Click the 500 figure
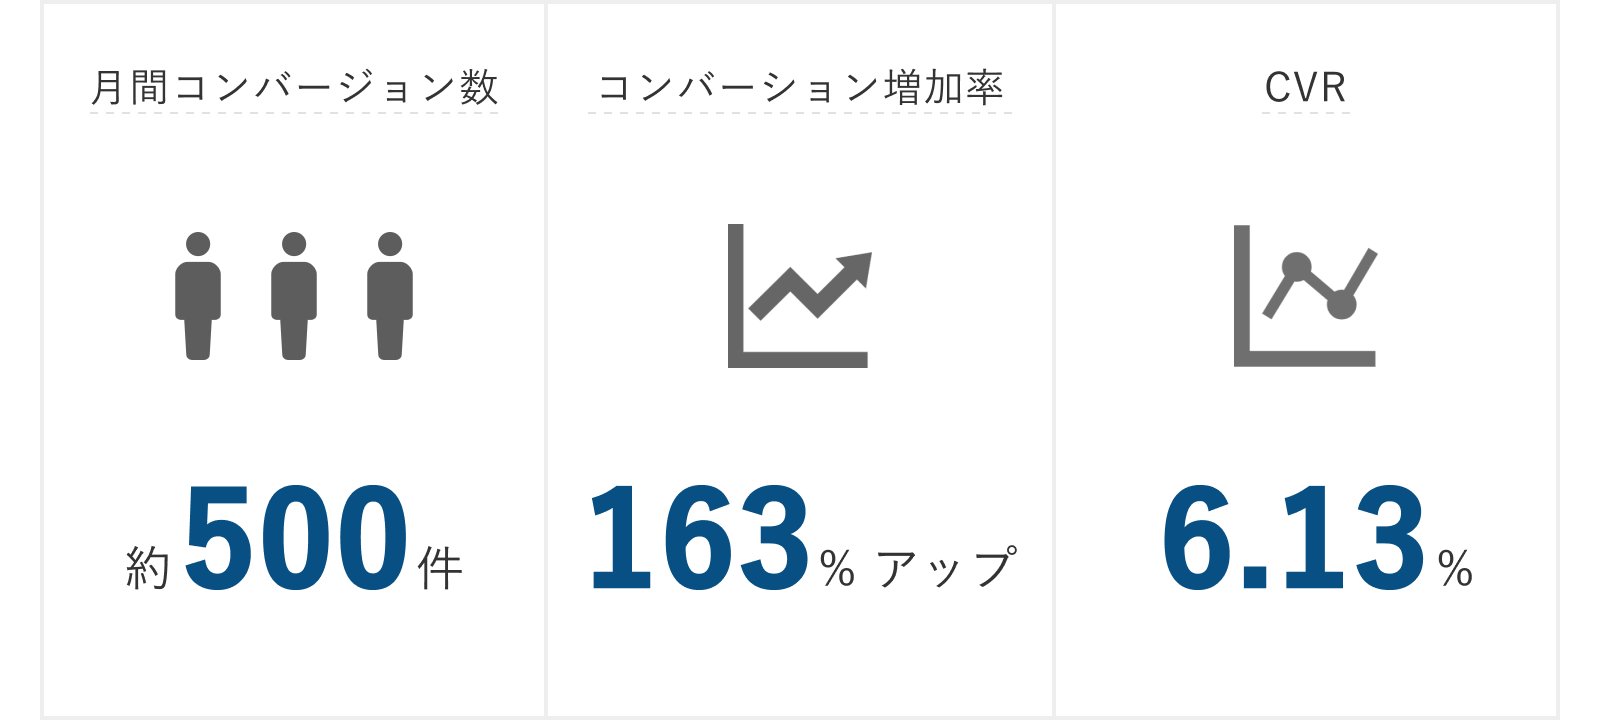 (x=297, y=538)
